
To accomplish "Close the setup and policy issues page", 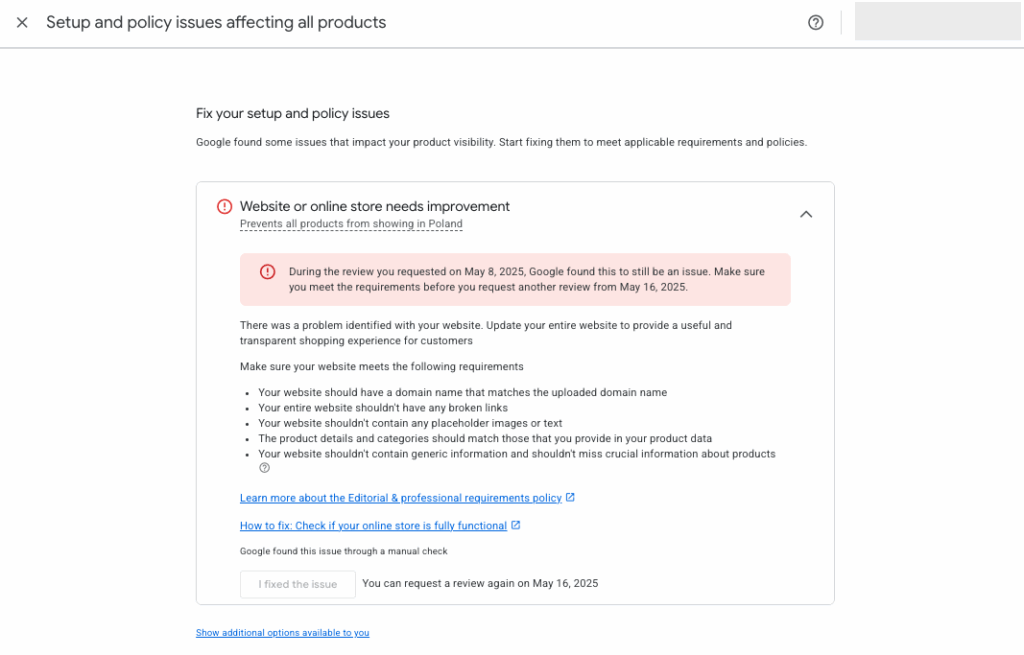I will click(22, 22).
